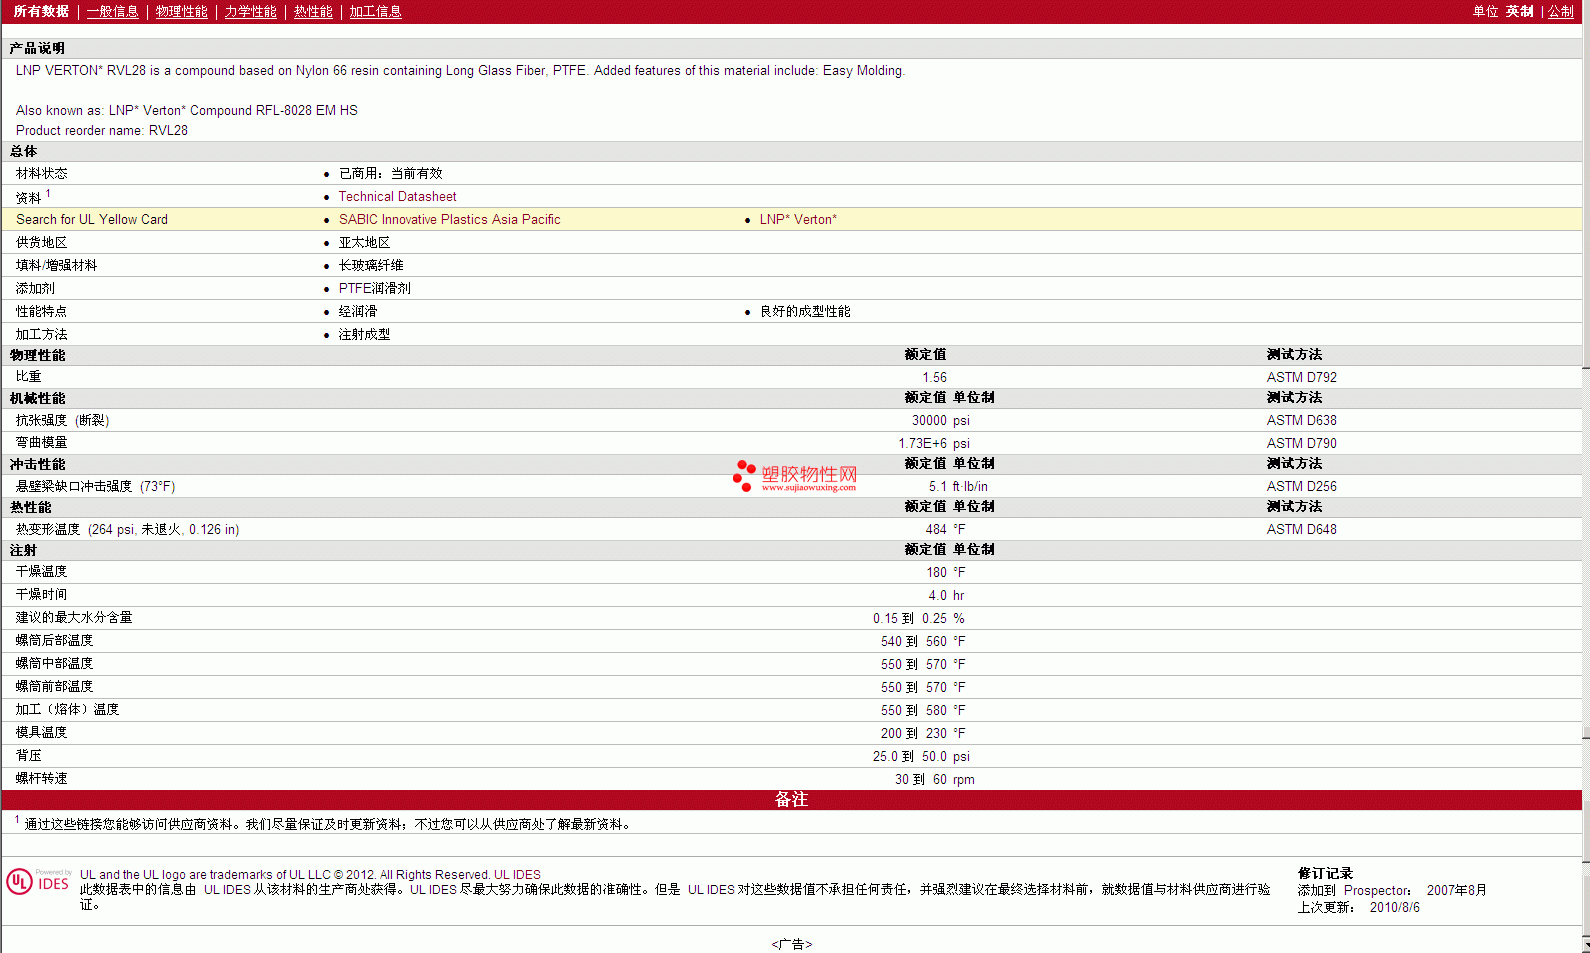Click the footnote 1 superscript beside 资料

pyautogui.click(x=48, y=193)
